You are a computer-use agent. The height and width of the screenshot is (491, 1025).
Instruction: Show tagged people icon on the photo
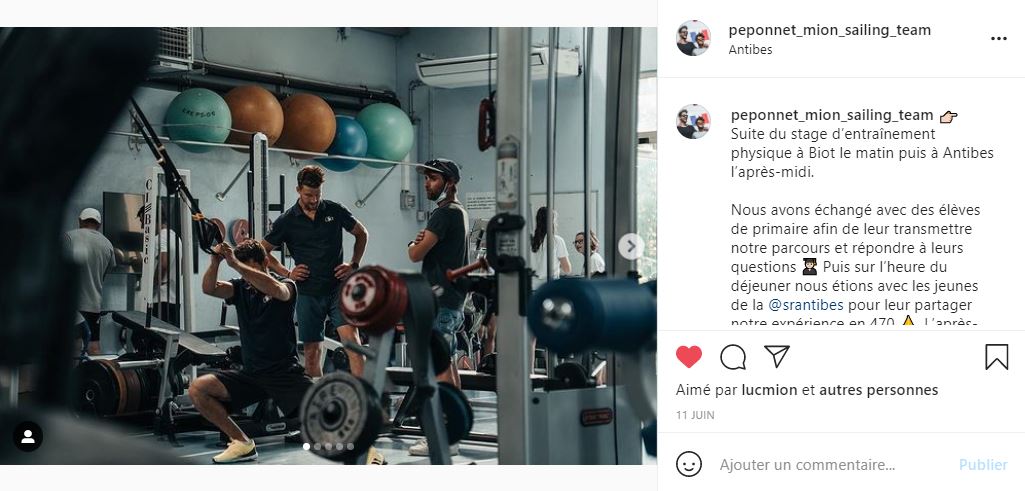point(28,437)
